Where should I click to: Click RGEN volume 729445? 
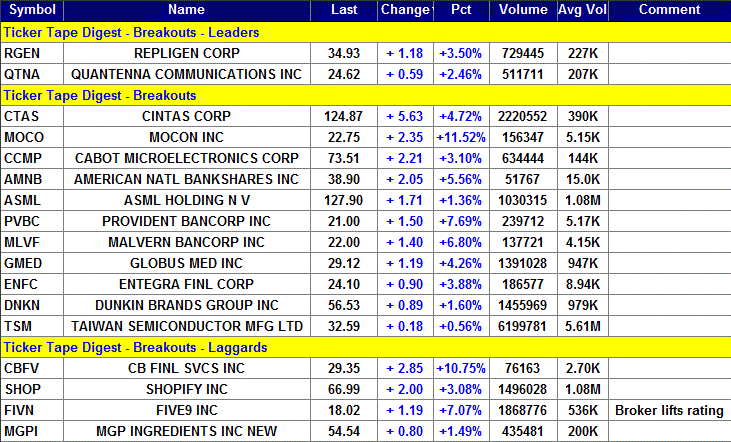[523, 53]
